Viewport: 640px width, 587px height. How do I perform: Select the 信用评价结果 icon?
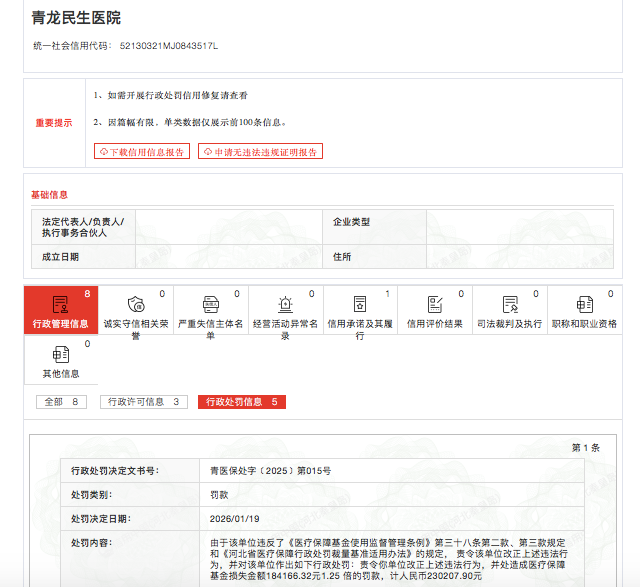click(x=435, y=304)
